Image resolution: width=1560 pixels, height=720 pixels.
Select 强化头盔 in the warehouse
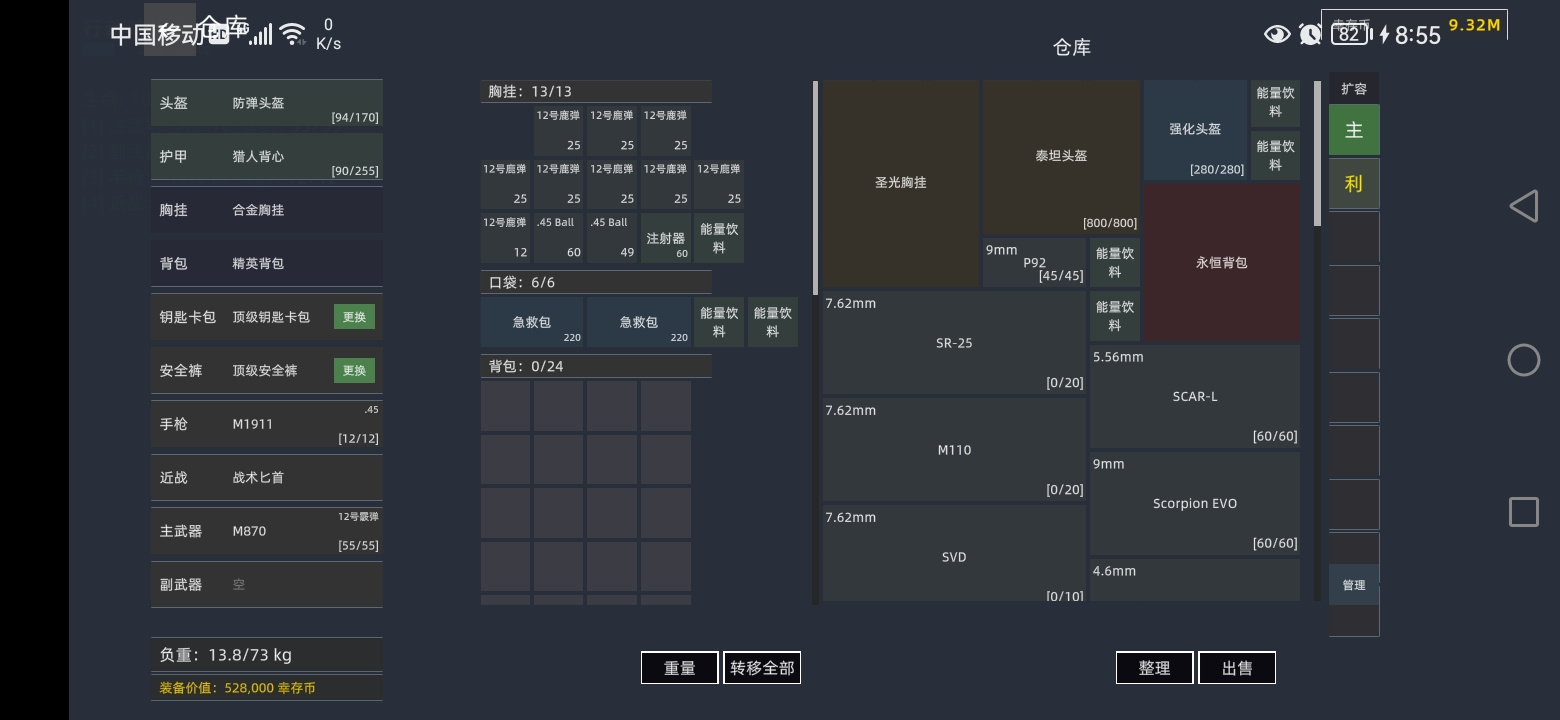tap(1195, 129)
